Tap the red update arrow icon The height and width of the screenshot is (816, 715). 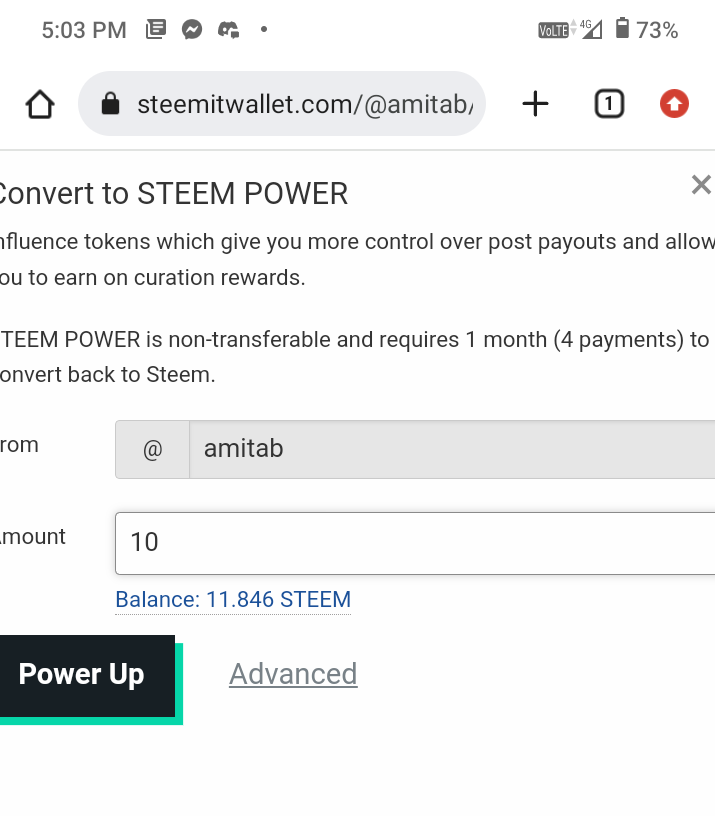pyautogui.click(x=675, y=104)
